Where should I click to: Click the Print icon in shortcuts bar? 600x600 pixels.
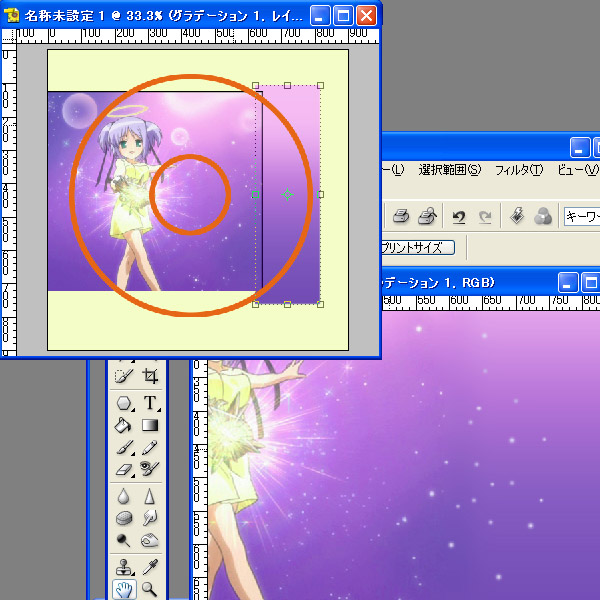[x=401, y=217]
